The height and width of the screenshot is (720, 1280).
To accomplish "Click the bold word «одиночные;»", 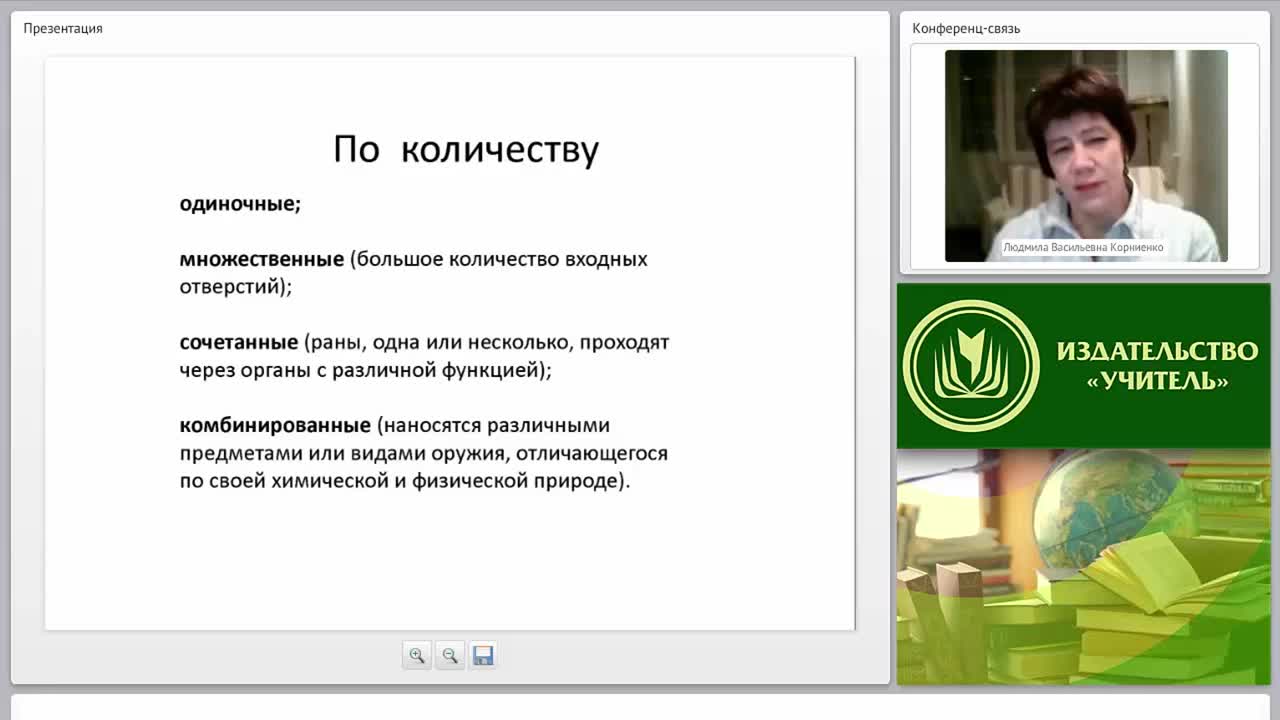I will tap(240, 204).
